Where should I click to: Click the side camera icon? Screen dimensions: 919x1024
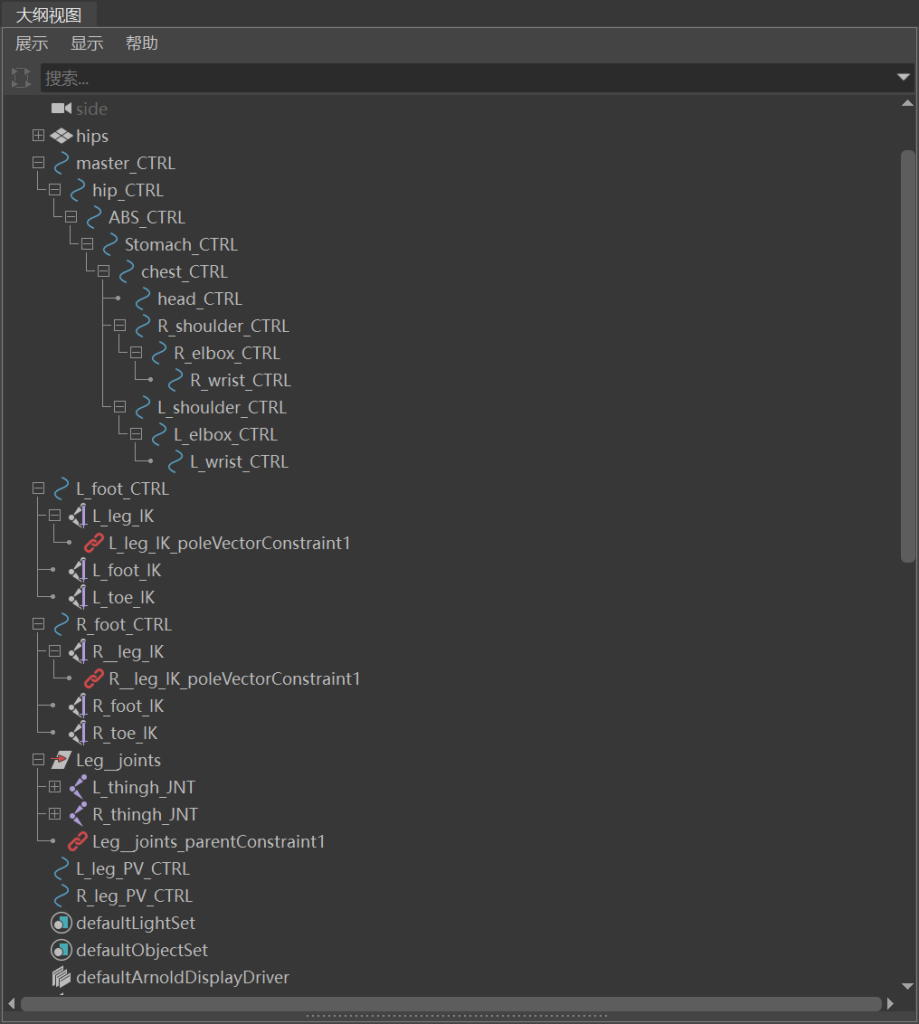61,108
